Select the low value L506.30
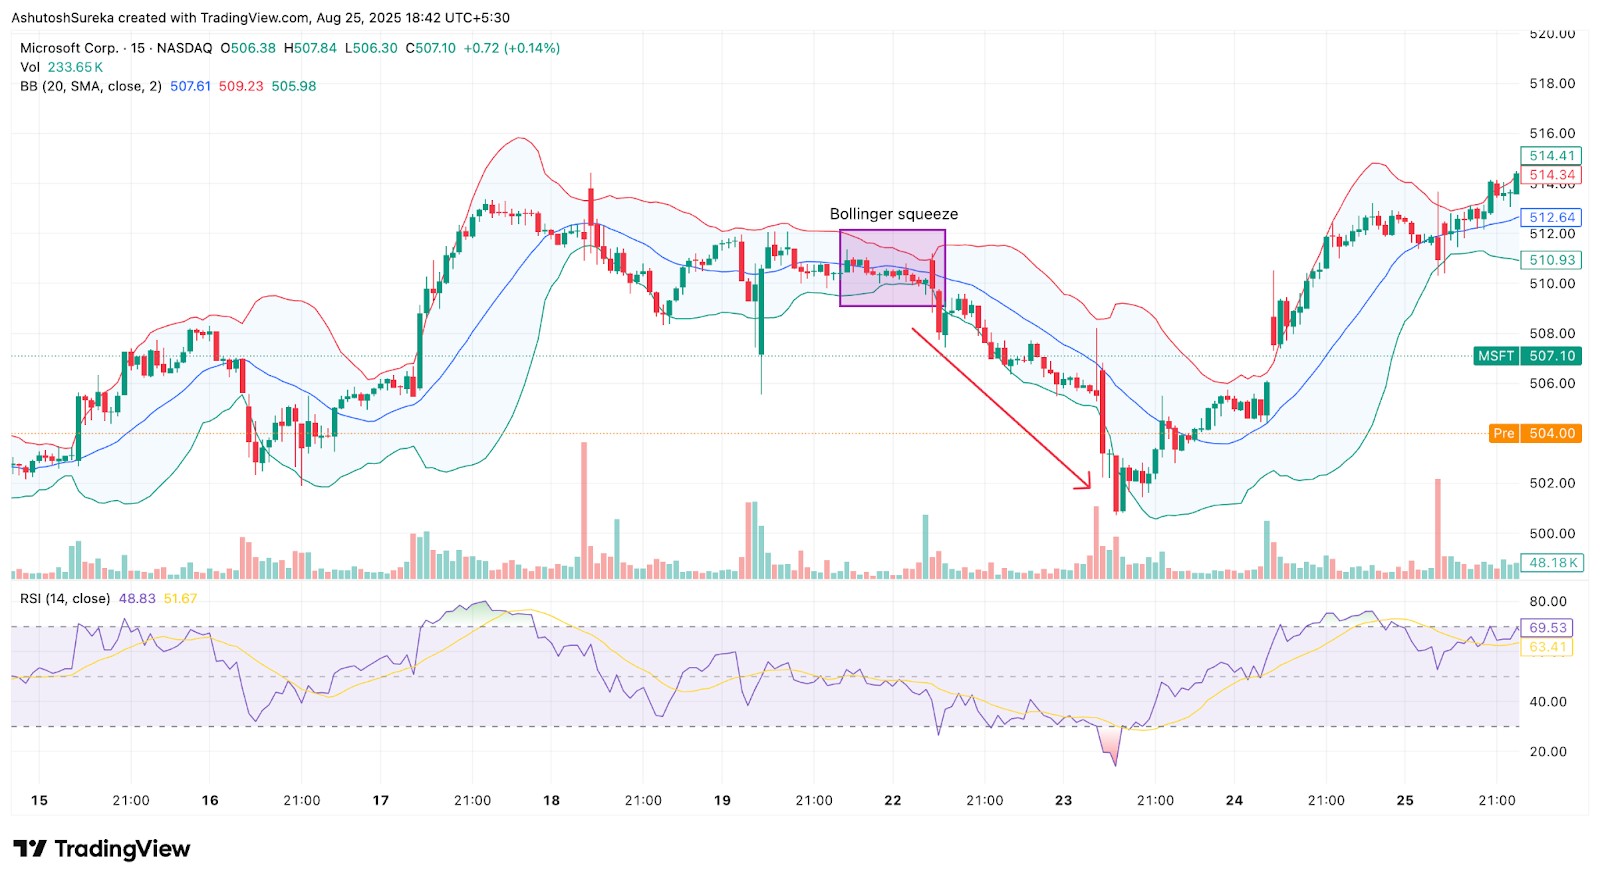 click(371, 48)
